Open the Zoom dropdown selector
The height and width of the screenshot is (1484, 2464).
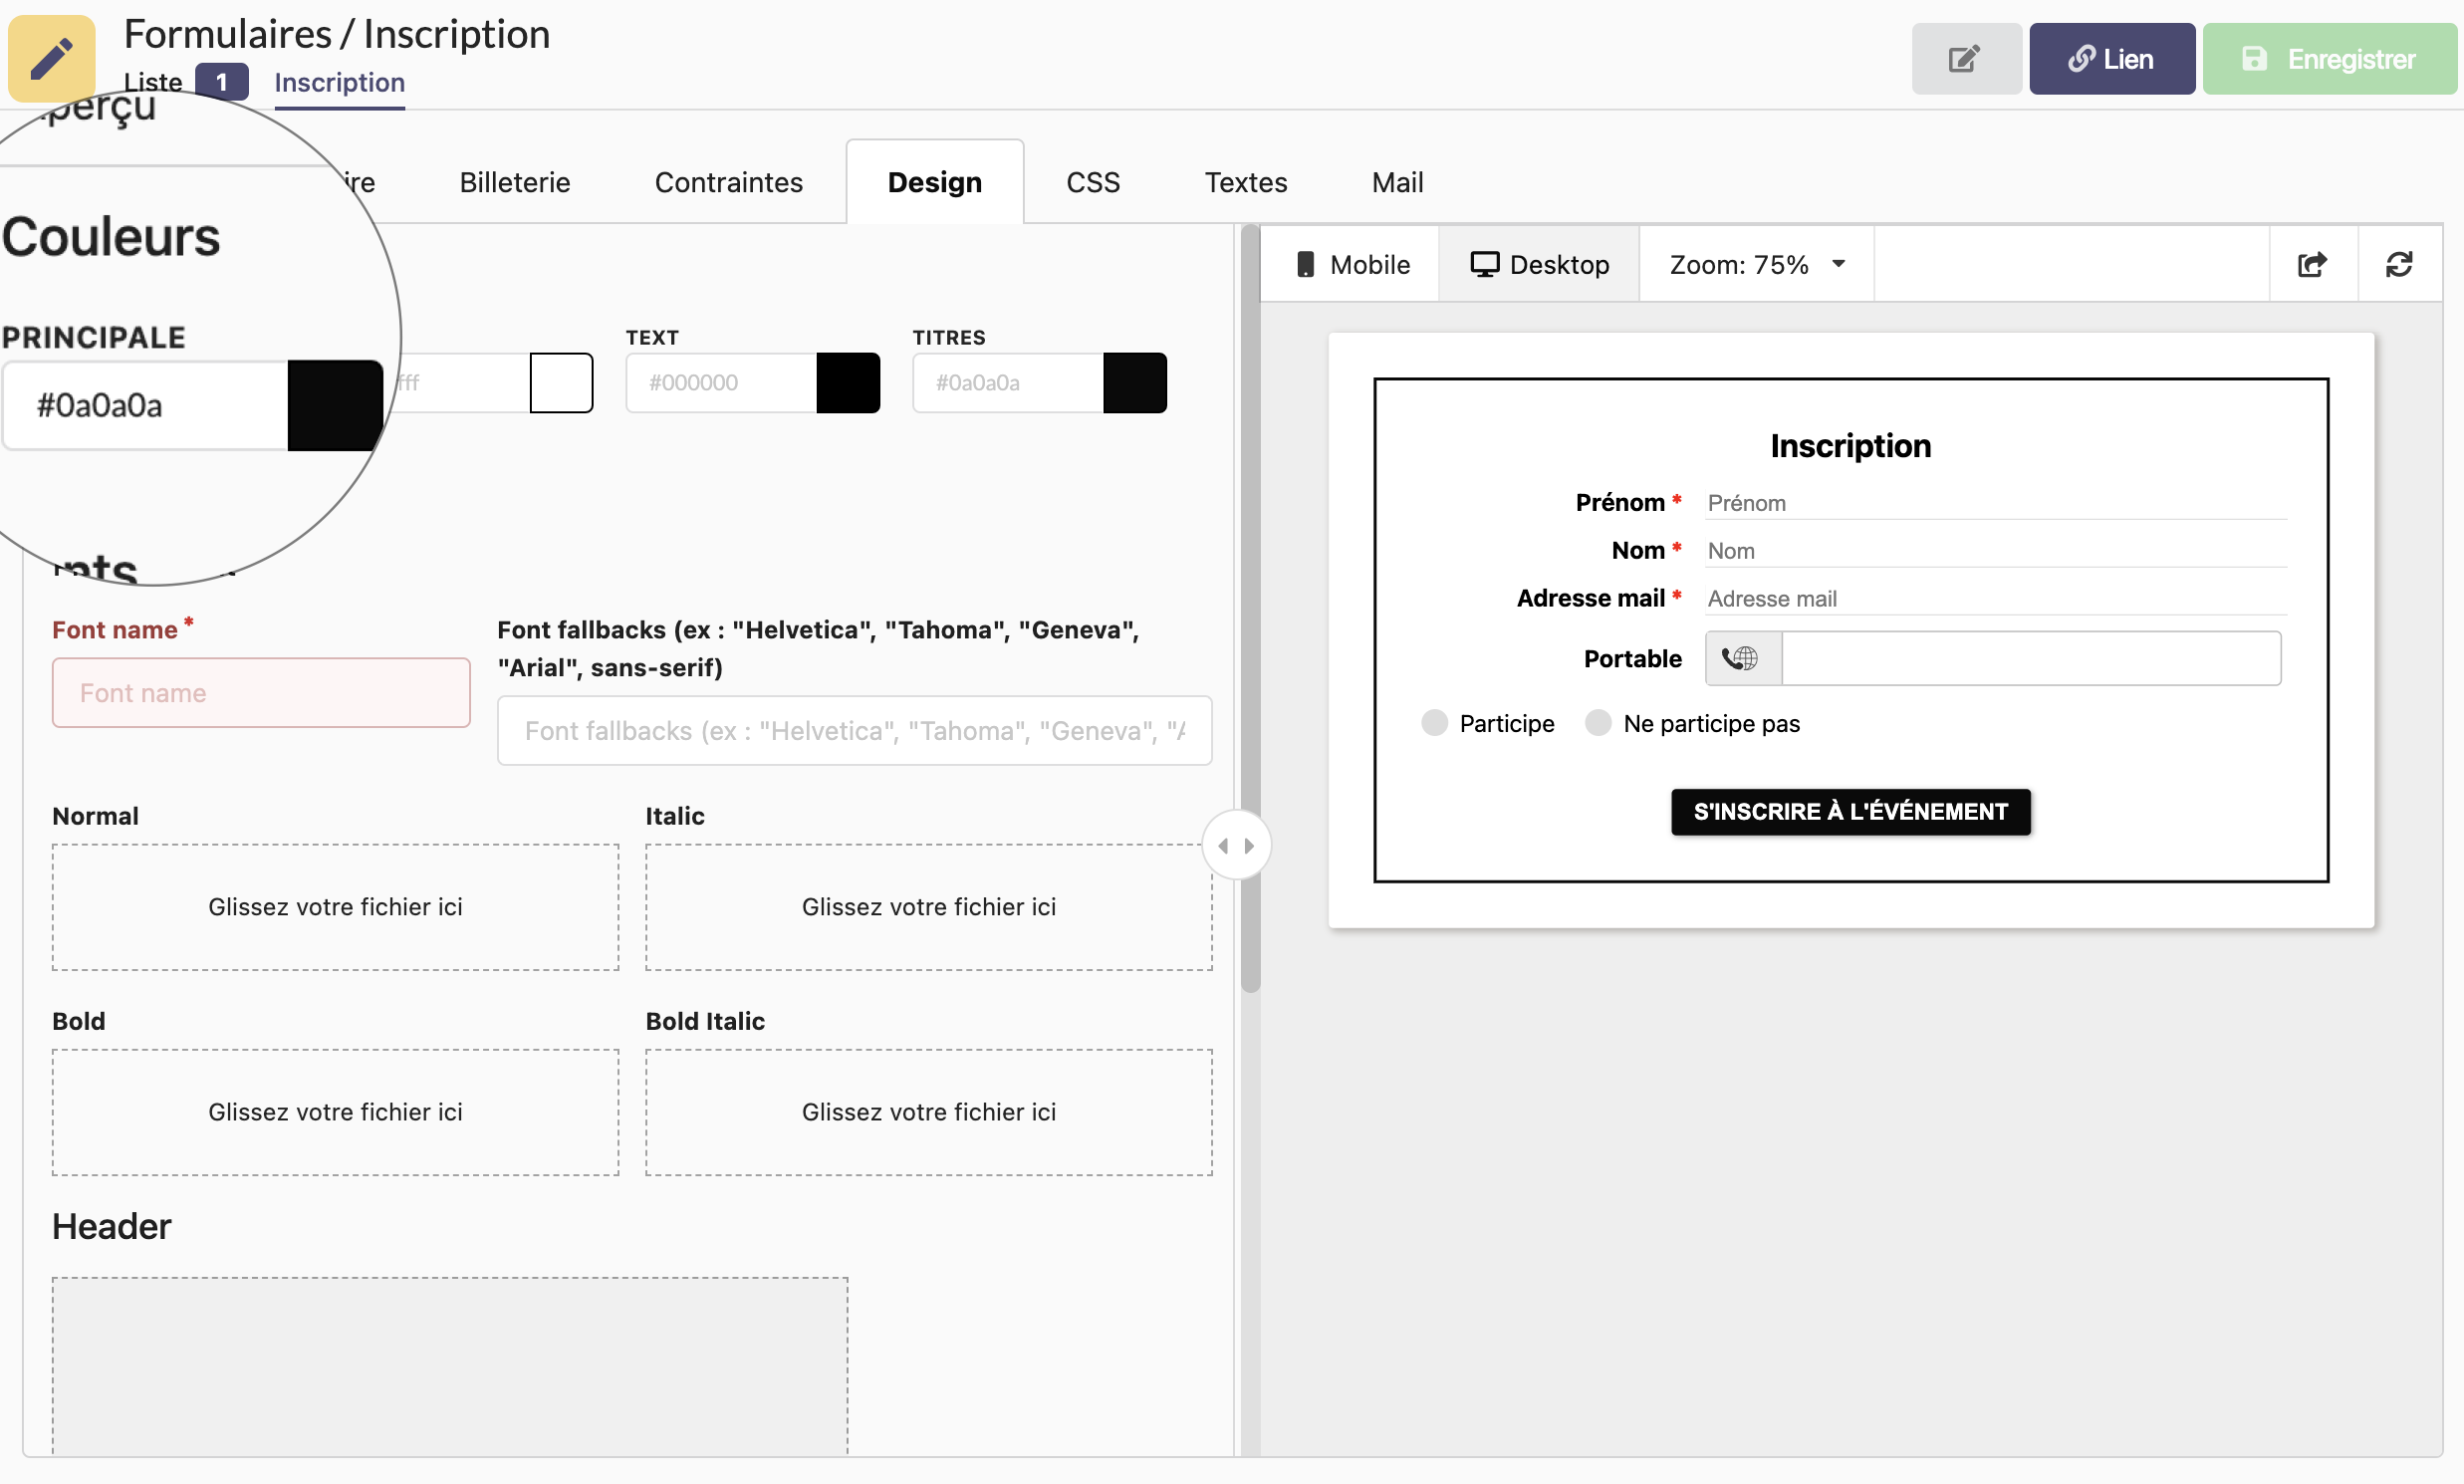1758,262
